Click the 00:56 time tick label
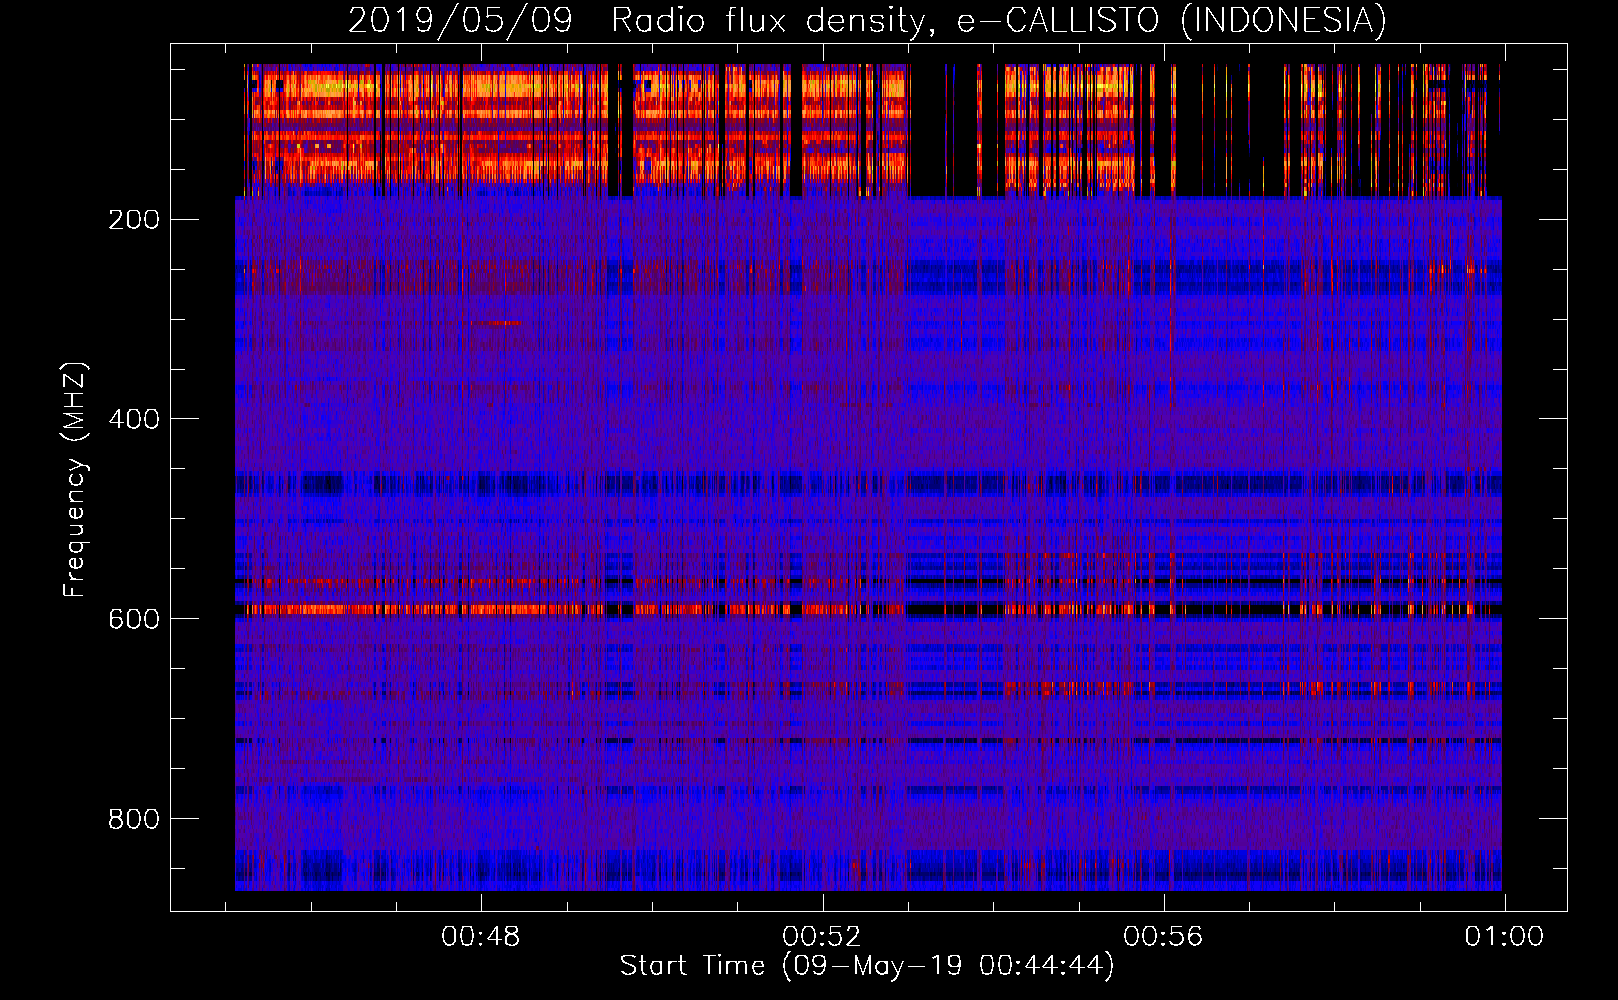This screenshot has width=1618, height=1000. 1163,937
